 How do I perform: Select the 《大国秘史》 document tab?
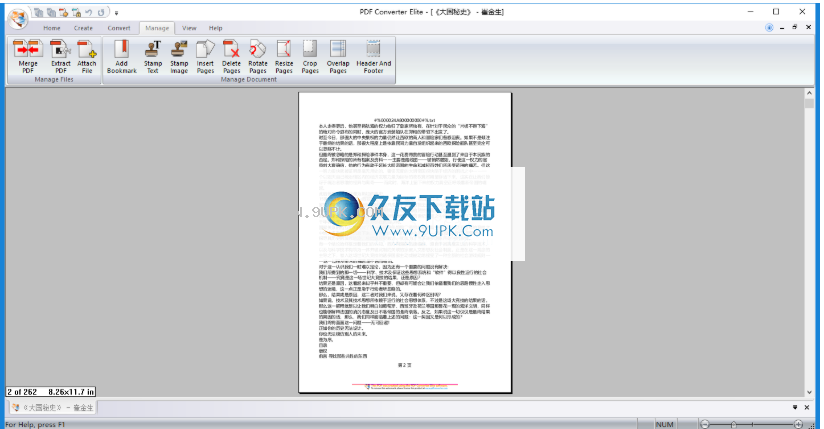[x=53, y=407]
